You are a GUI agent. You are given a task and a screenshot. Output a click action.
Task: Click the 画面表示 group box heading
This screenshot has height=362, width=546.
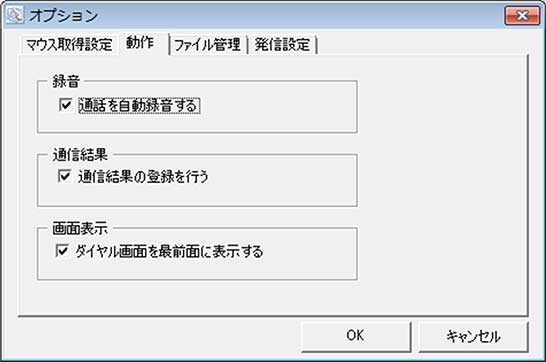click(x=80, y=229)
